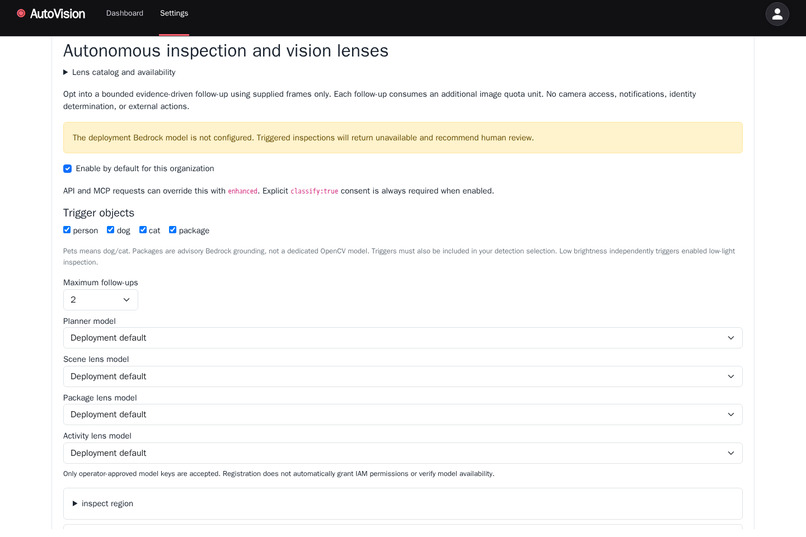
Task: Click the Scene lens model label
Action: (x=96, y=359)
